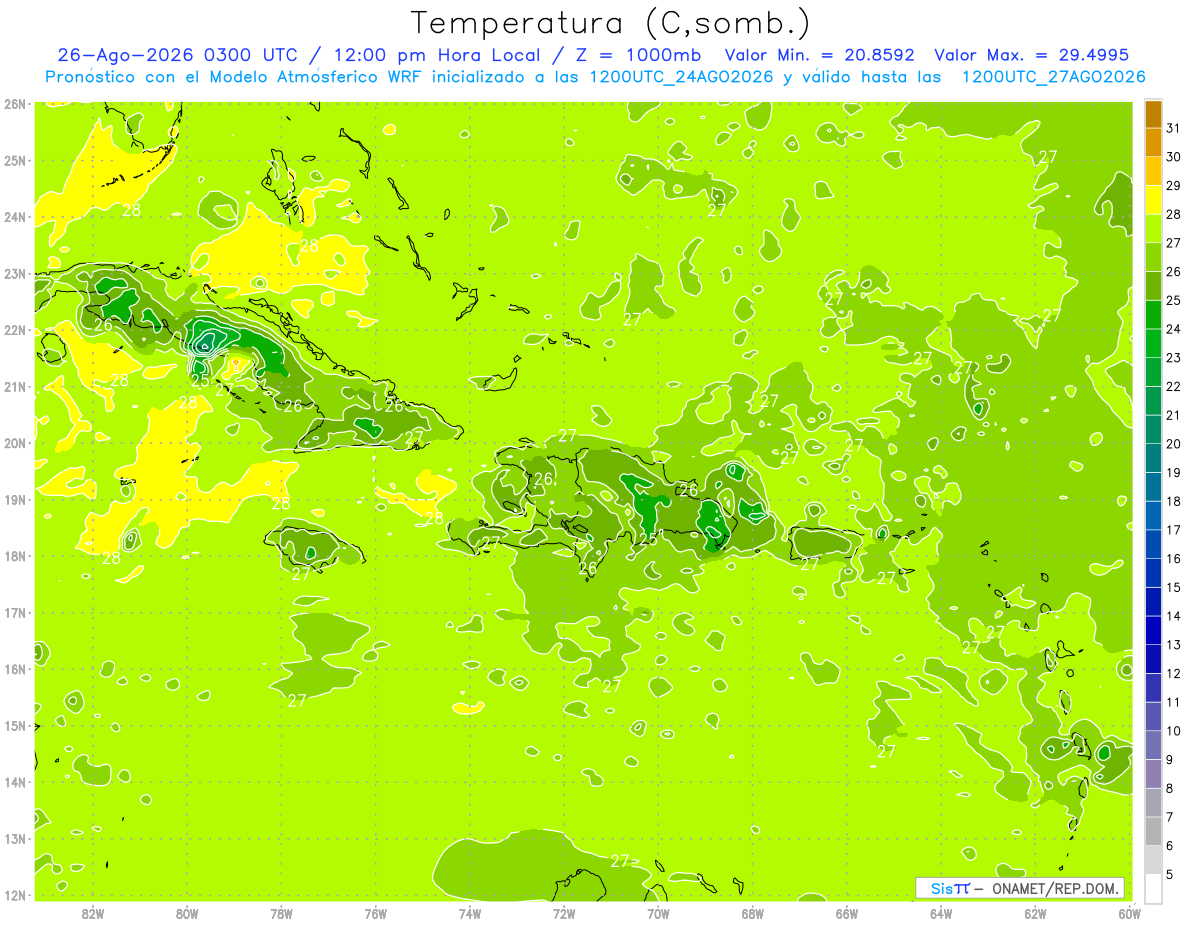This screenshot has width=1200, height=927.
Task: Select the 'Valor Max. = 29.4995' text
Action: [x=1032, y=55]
